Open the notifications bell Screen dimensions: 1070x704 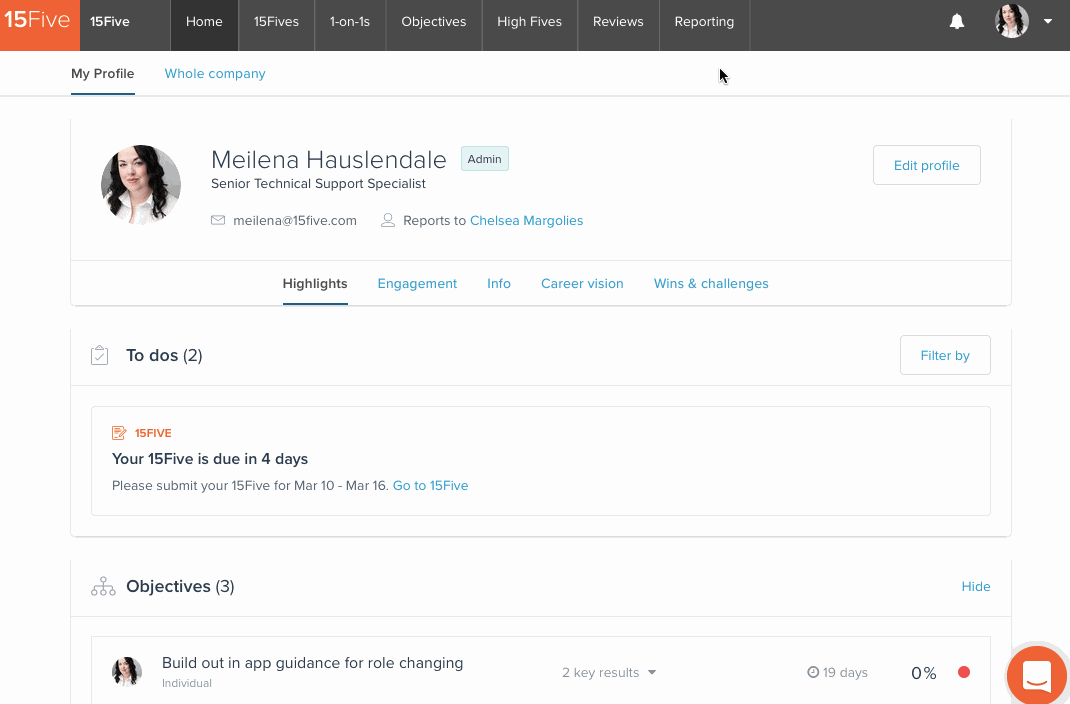tap(957, 22)
